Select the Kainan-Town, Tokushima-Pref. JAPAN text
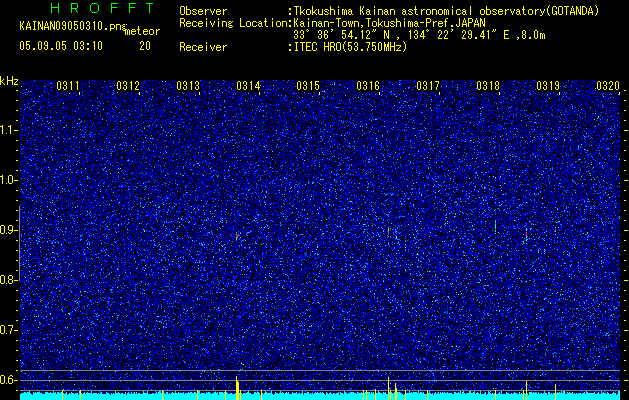 click(389, 23)
